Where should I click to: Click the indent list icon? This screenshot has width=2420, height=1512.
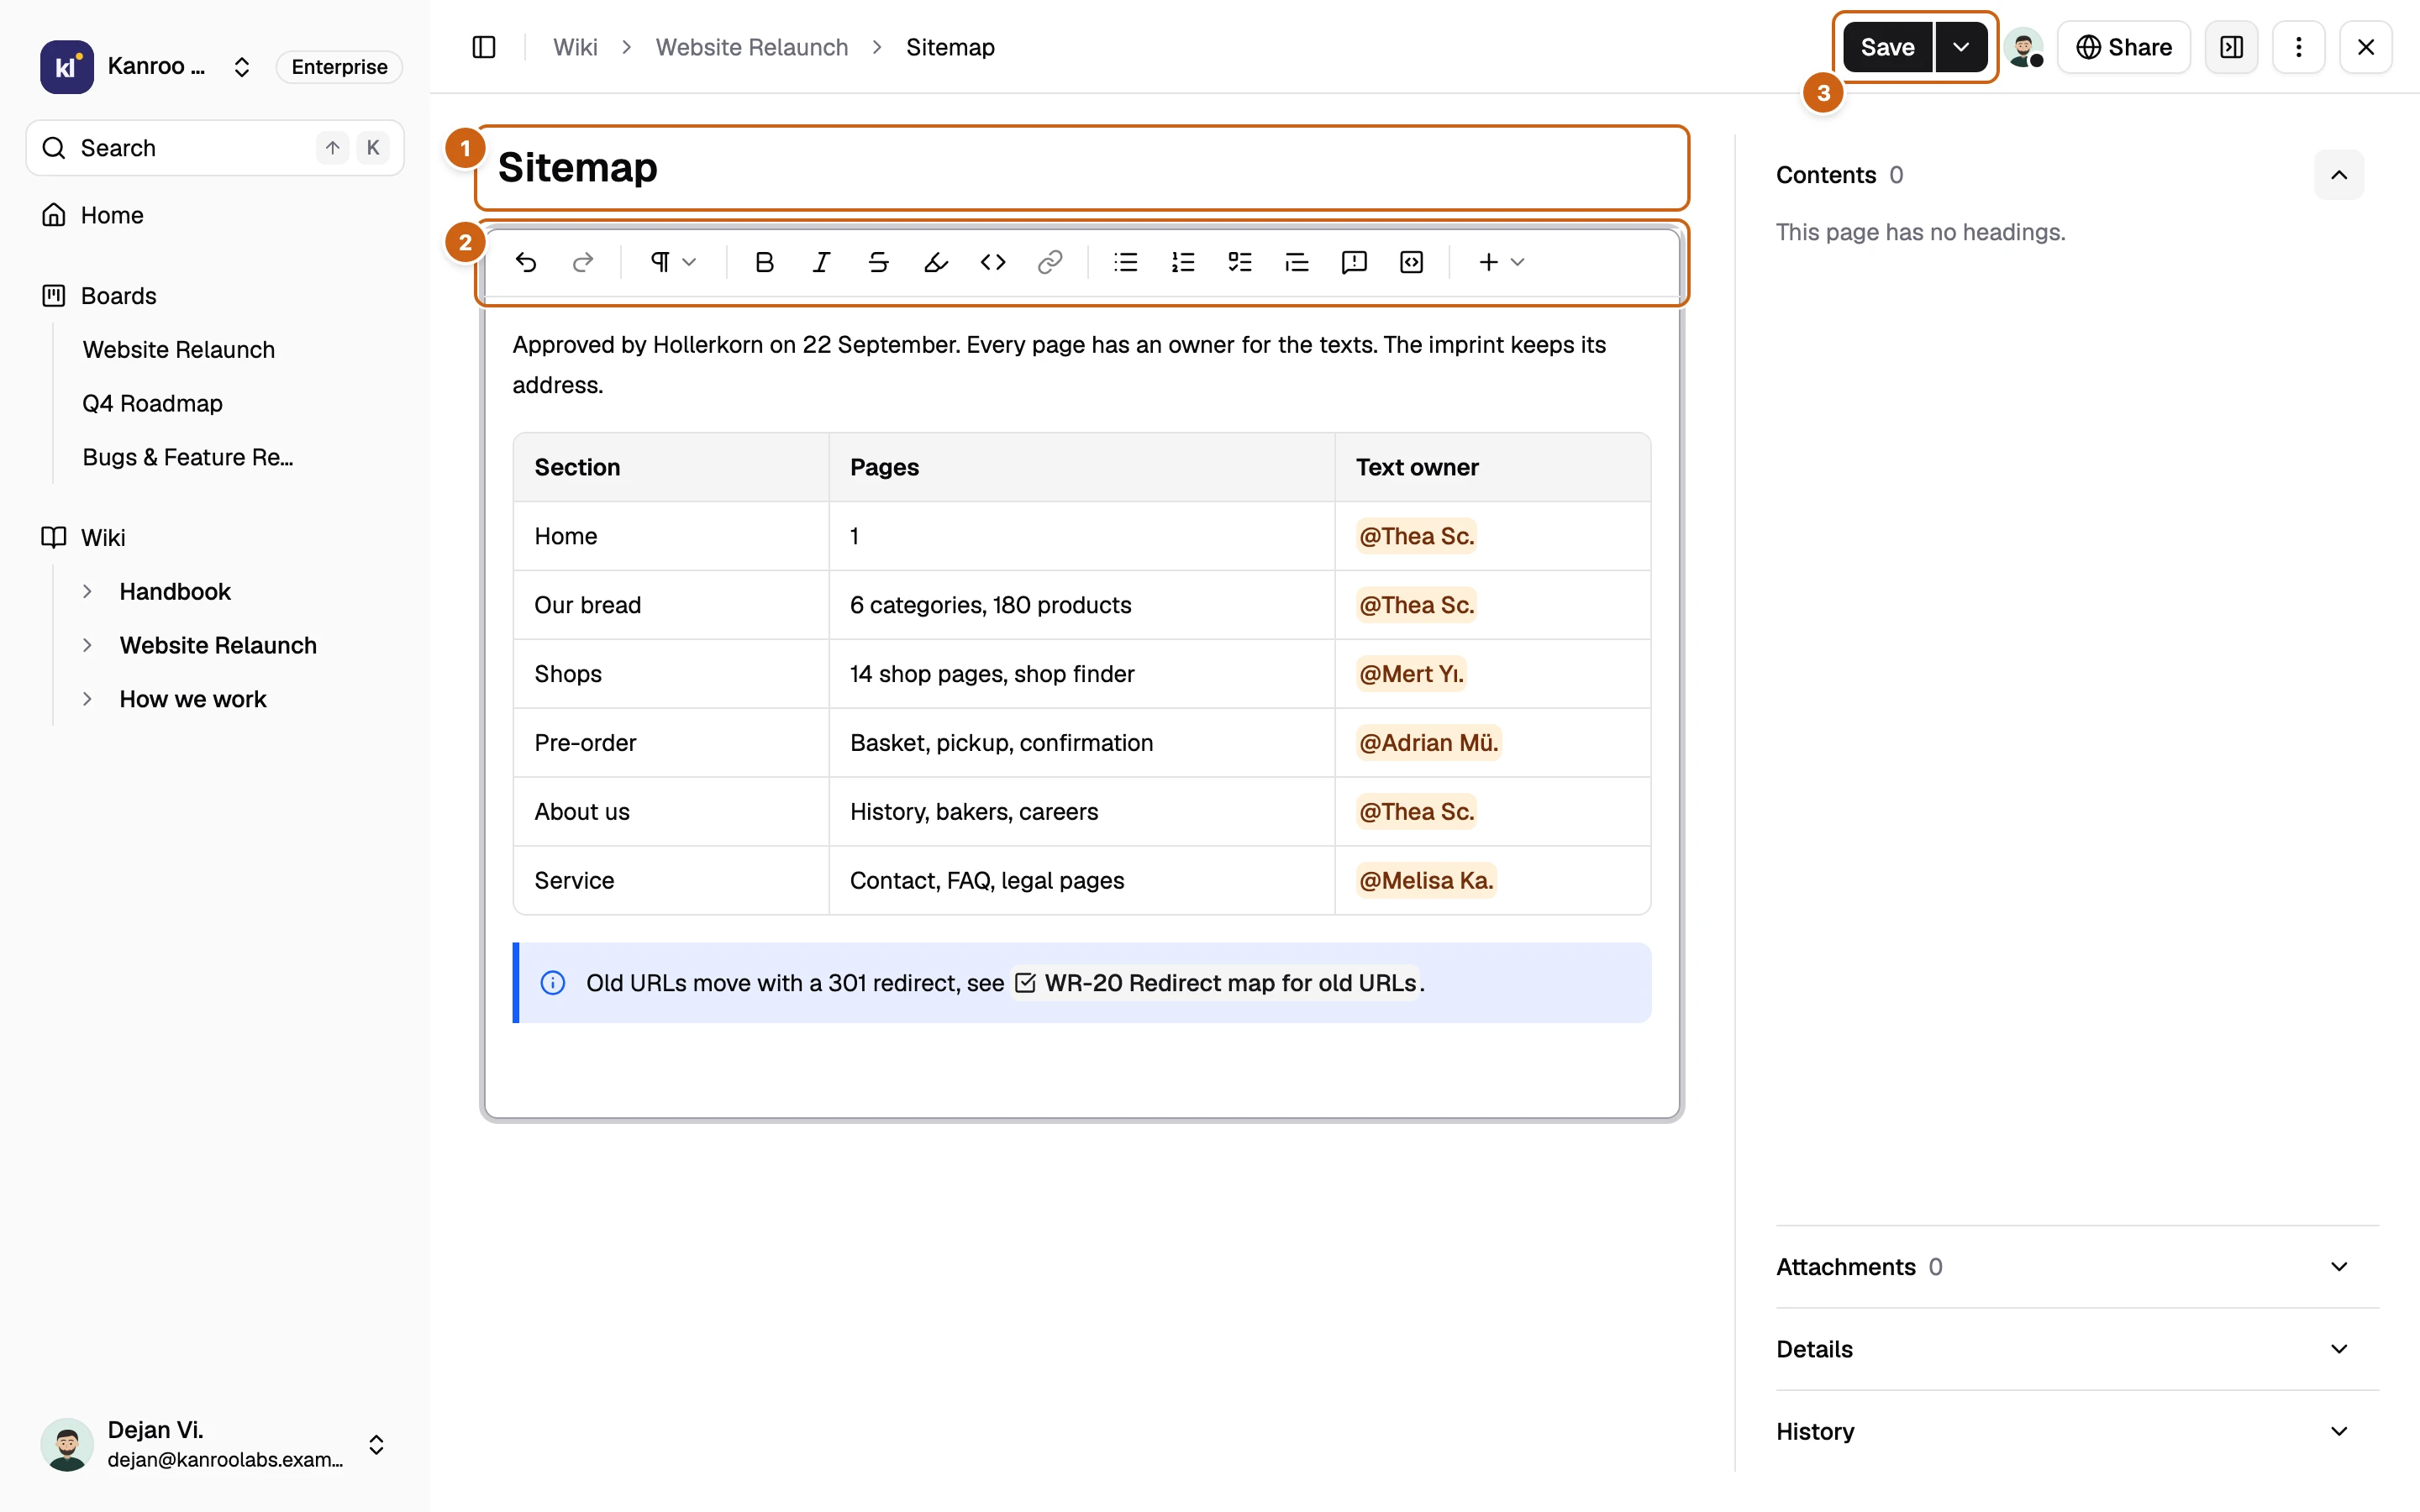pyautogui.click(x=1297, y=262)
